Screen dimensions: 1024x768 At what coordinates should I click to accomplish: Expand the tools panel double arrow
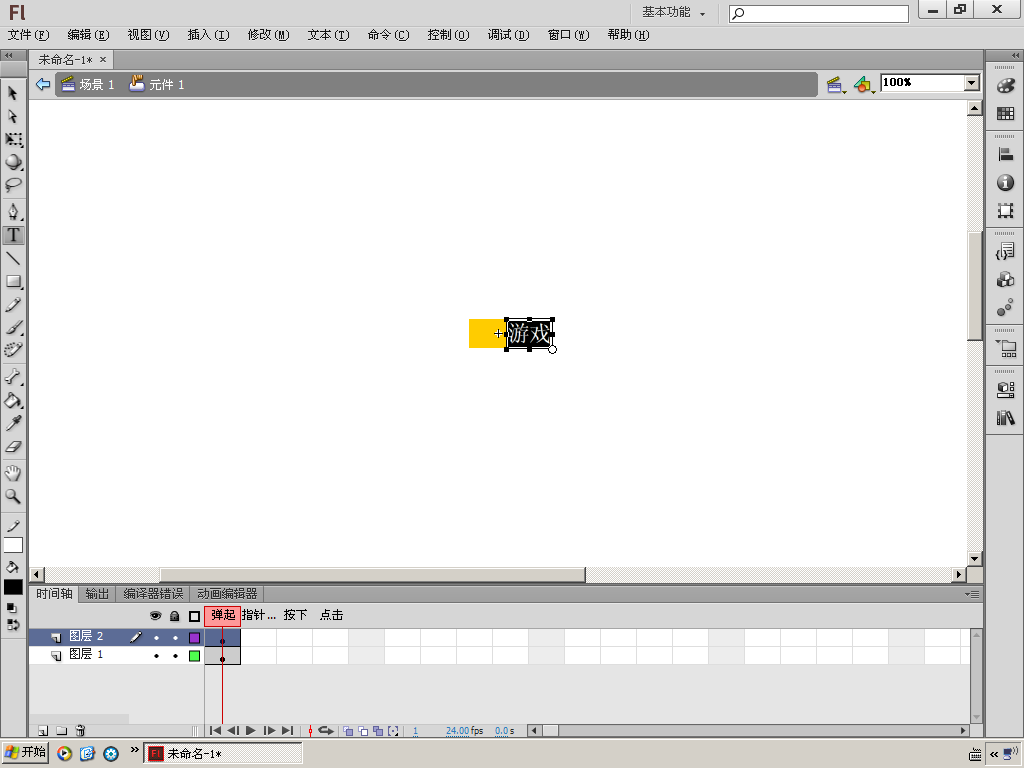9,56
